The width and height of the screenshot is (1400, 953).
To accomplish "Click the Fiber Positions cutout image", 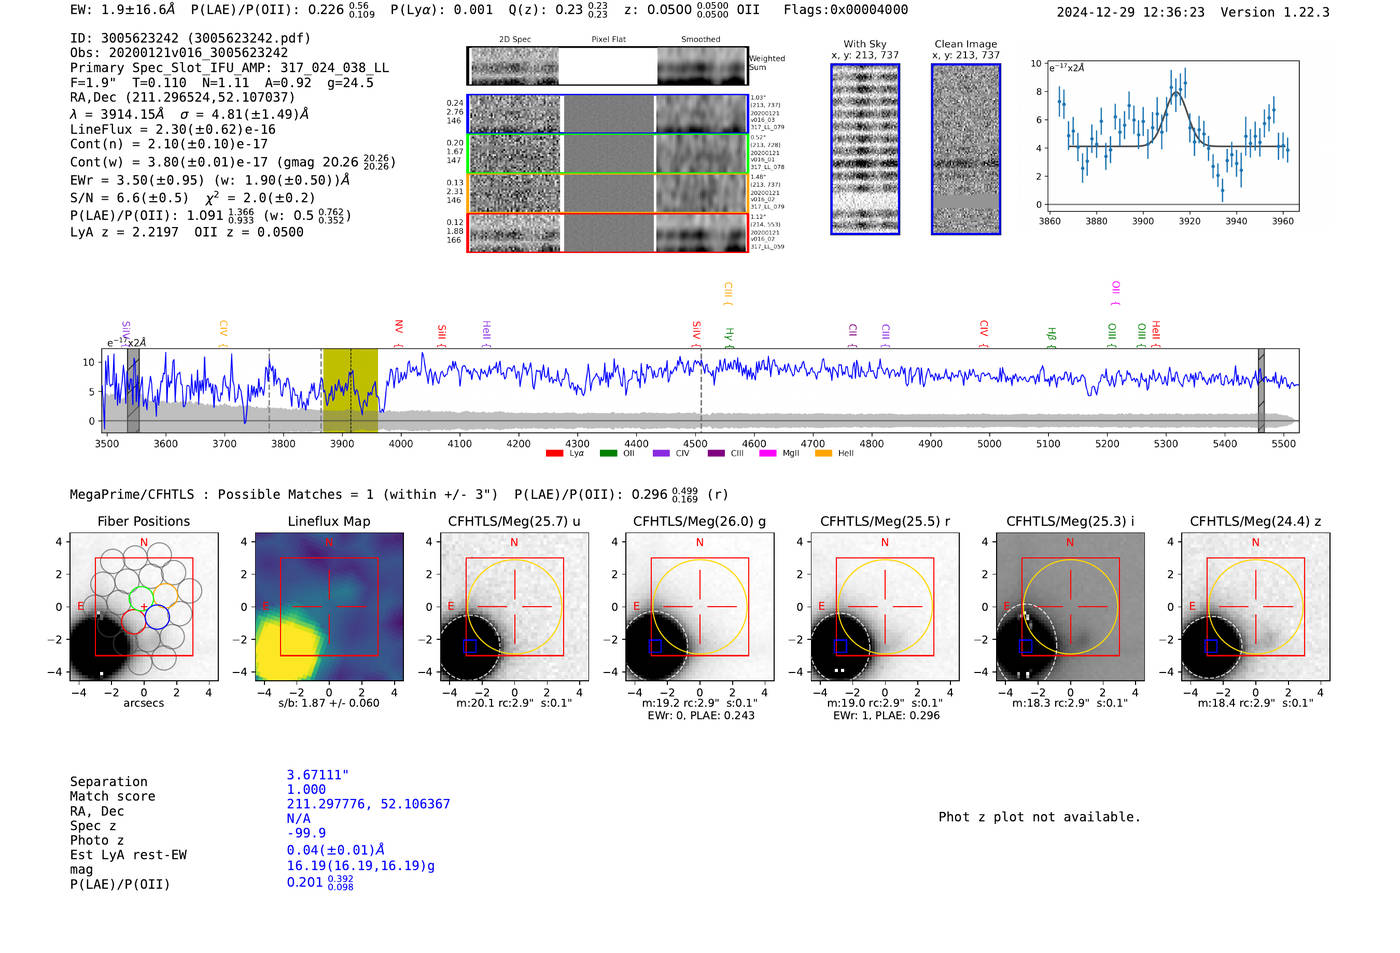I will pos(144,607).
